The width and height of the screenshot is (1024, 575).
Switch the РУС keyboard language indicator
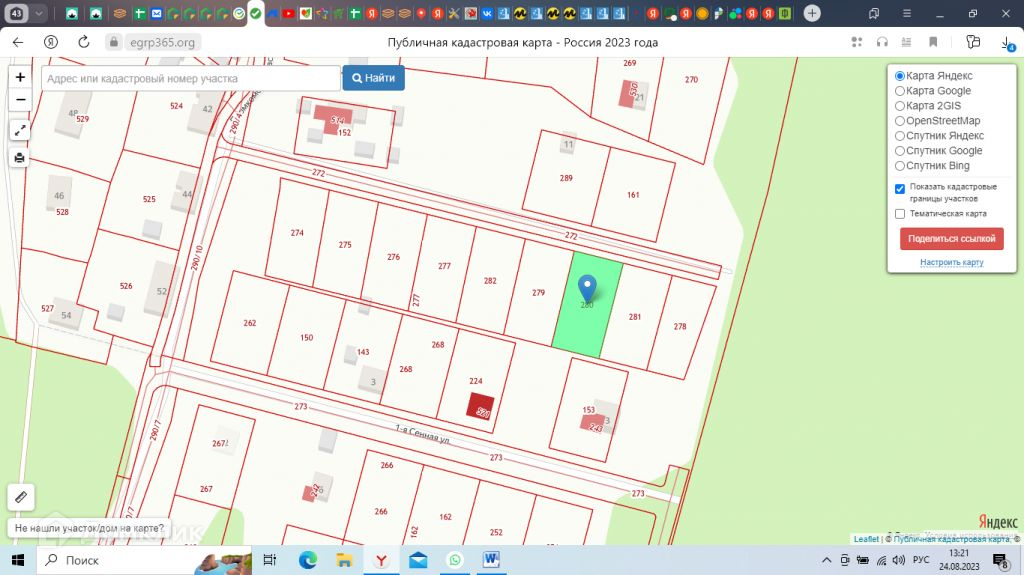click(921, 560)
